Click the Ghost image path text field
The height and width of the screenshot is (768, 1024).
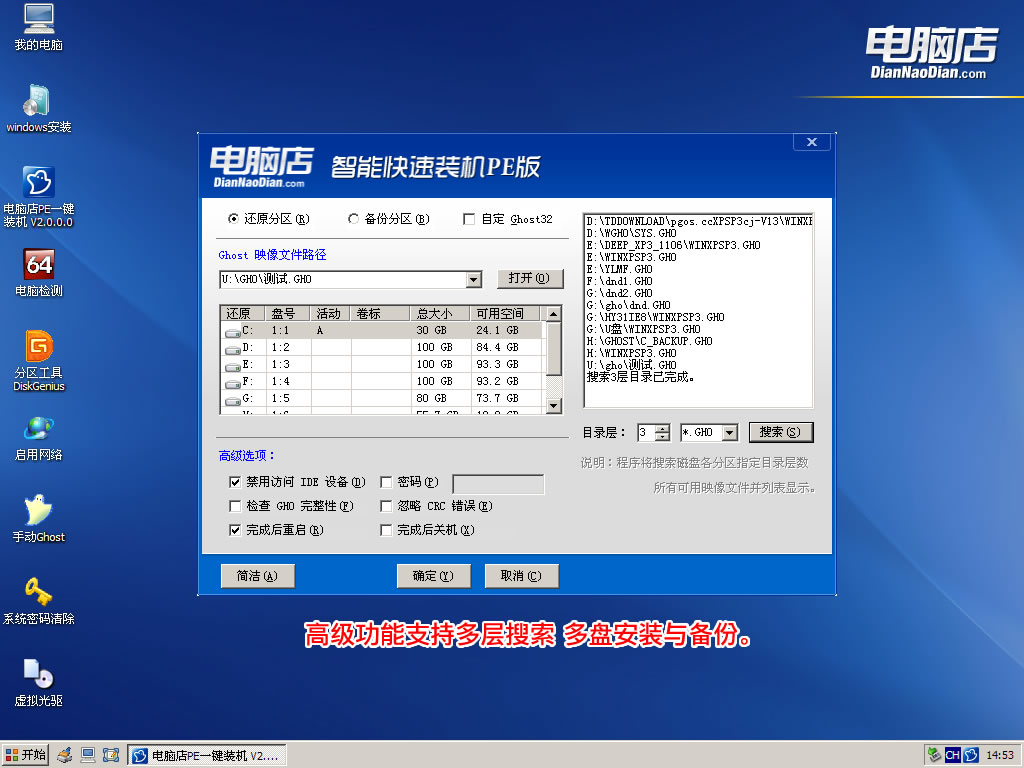344,280
